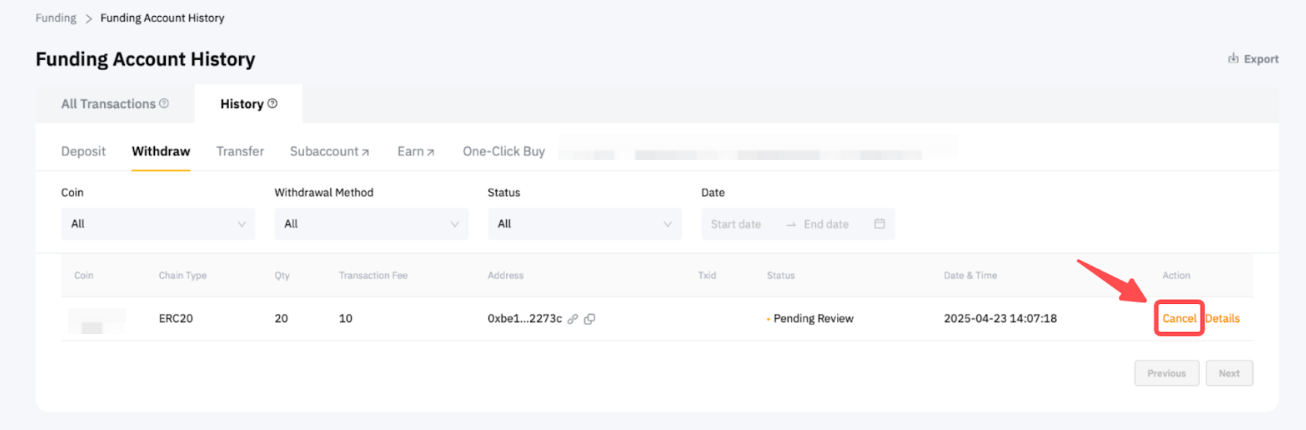Cancel the pending withdrawal
The height and width of the screenshot is (430, 1306).
(1179, 319)
